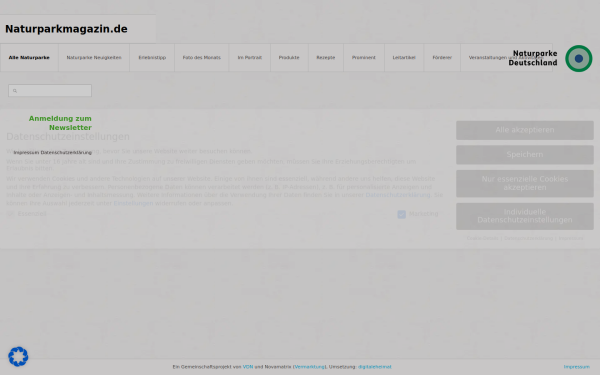The width and height of the screenshot is (600, 375).
Task: Go to the Erlebnistipp menu item
Action: (x=152, y=57)
